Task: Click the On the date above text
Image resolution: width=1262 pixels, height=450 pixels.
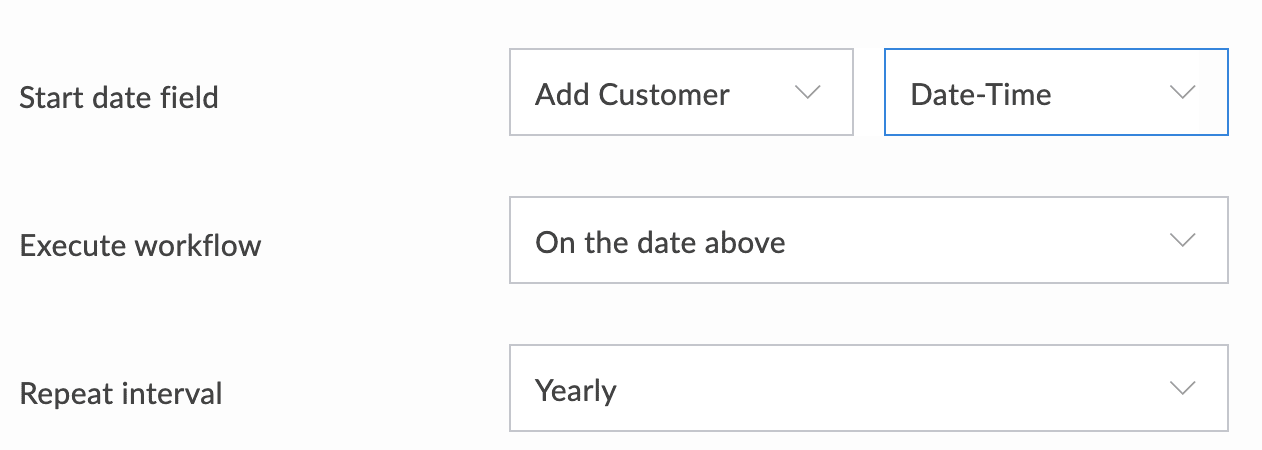Action: pyautogui.click(x=660, y=242)
